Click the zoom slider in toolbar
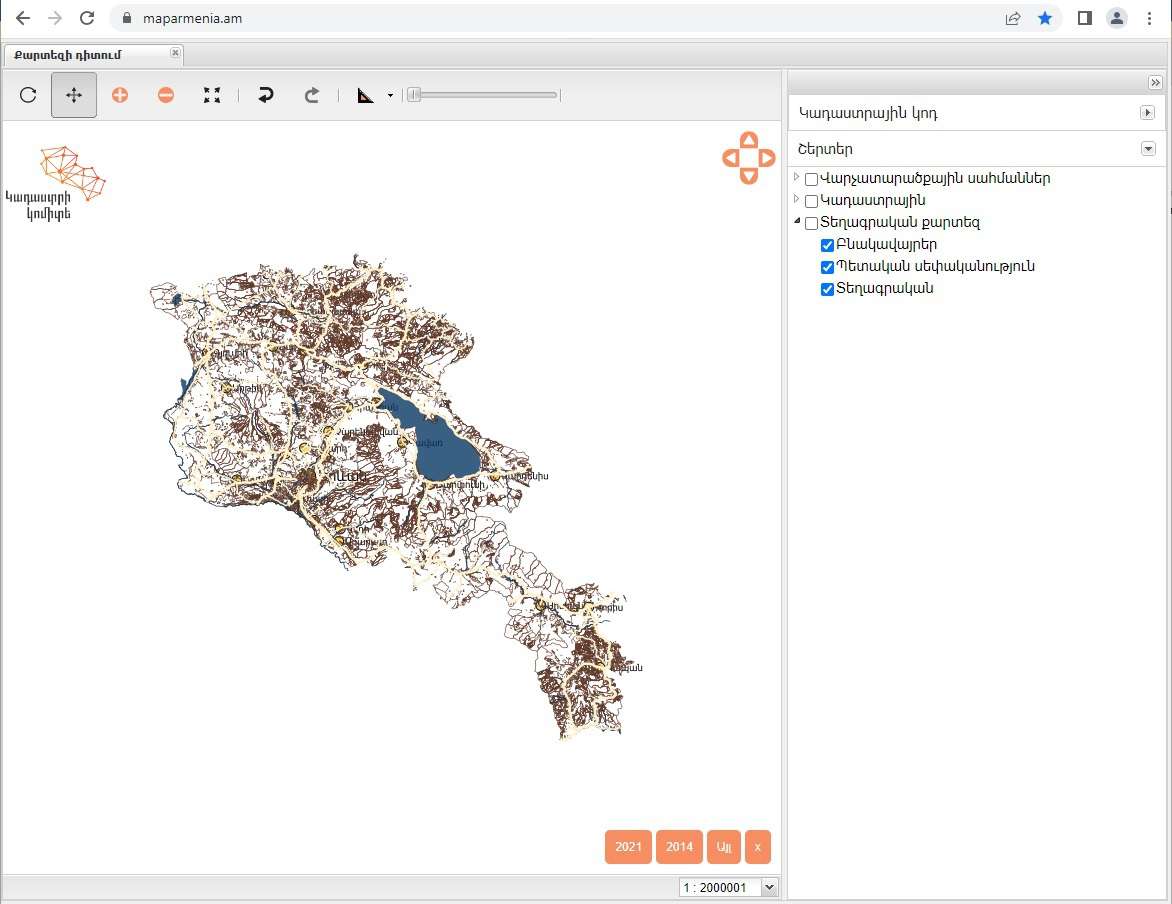 pyautogui.click(x=485, y=95)
